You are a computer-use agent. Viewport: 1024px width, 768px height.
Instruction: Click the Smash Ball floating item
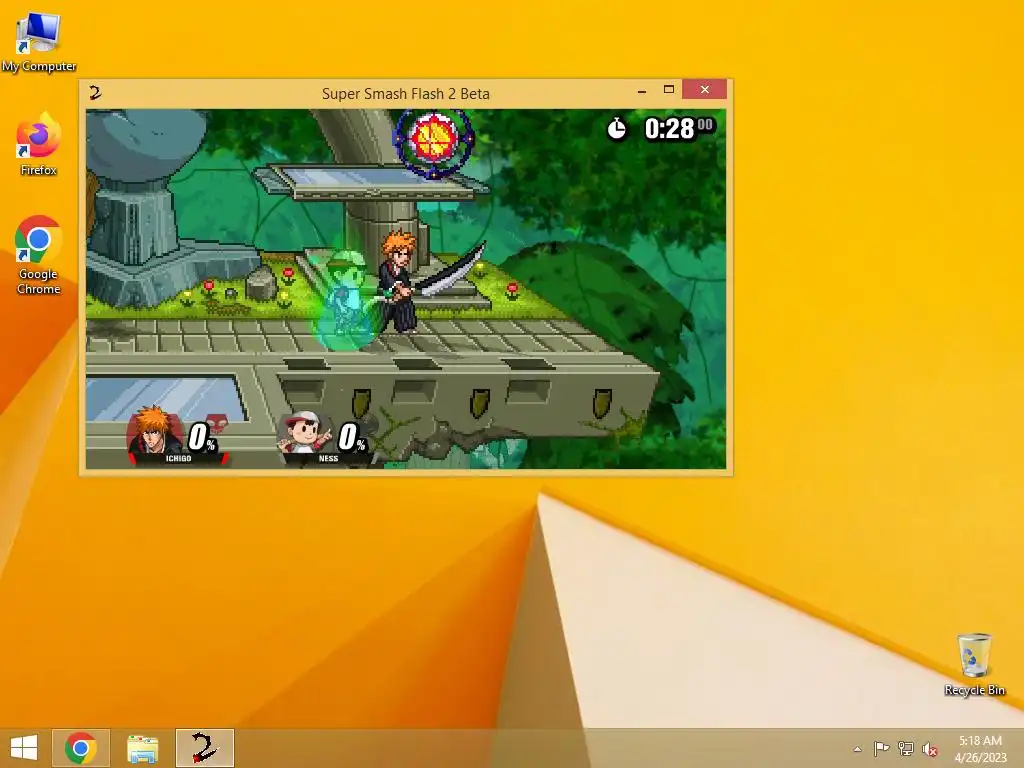coord(433,140)
